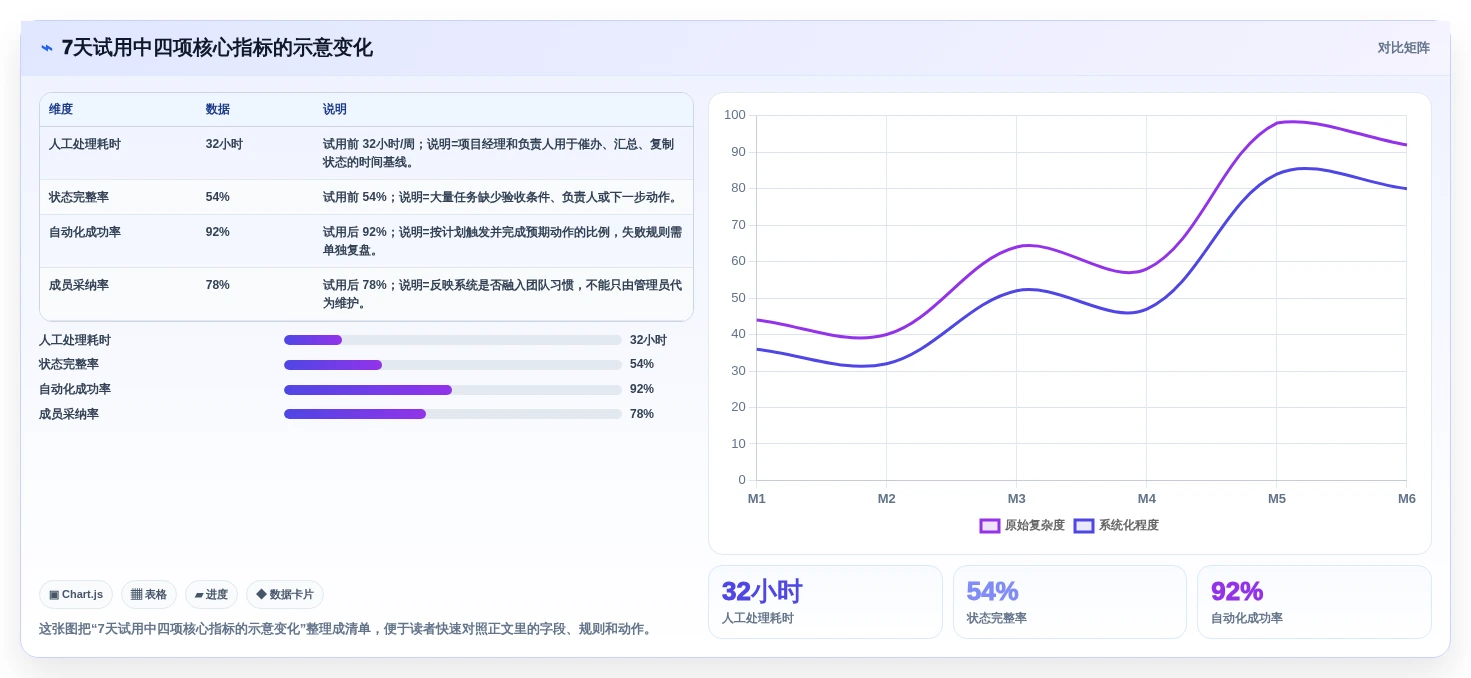Image resolution: width=1471 pixels, height=678 pixels.
Task: Select 人工处理耗时 table row cell
Action: [x=85, y=144]
